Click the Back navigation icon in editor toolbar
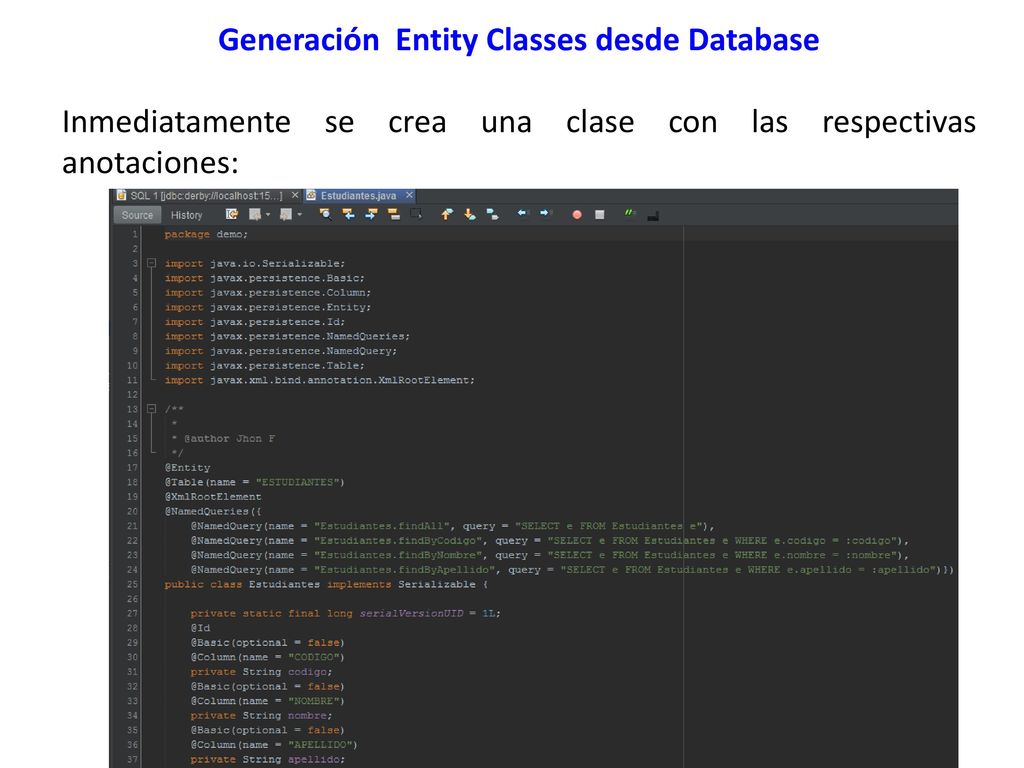The image size is (1024, 768). (255, 214)
